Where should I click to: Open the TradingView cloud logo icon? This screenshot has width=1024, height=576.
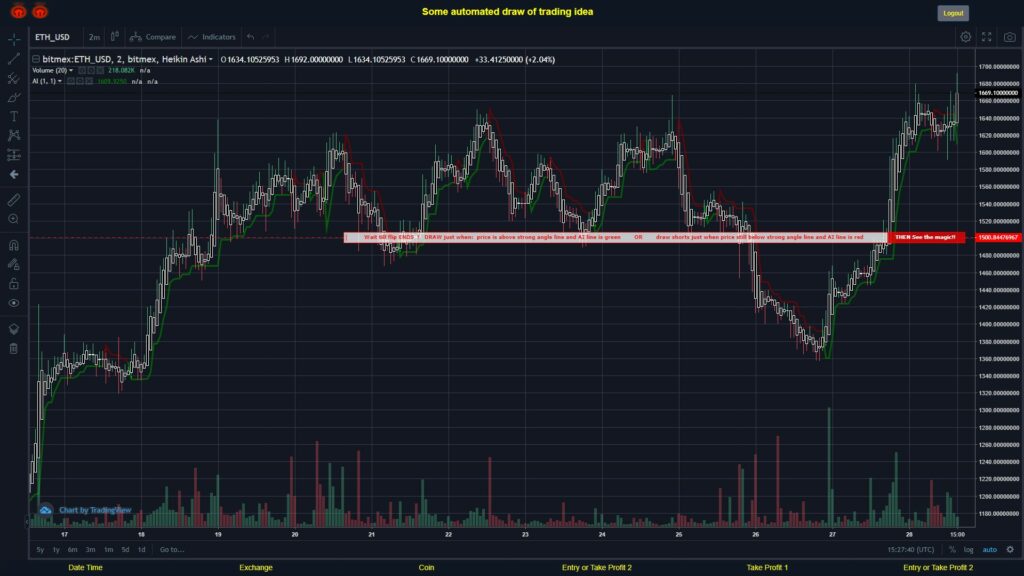point(45,510)
